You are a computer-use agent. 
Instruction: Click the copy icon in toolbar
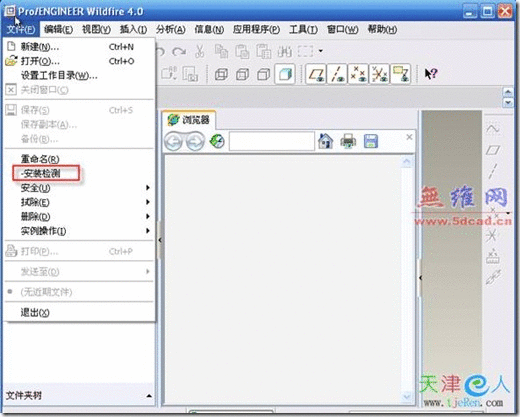221,51
